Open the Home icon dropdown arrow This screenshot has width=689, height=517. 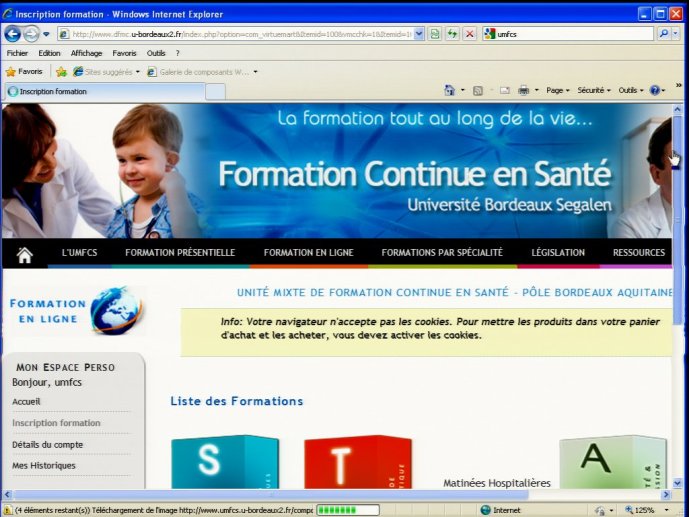(463, 90)
